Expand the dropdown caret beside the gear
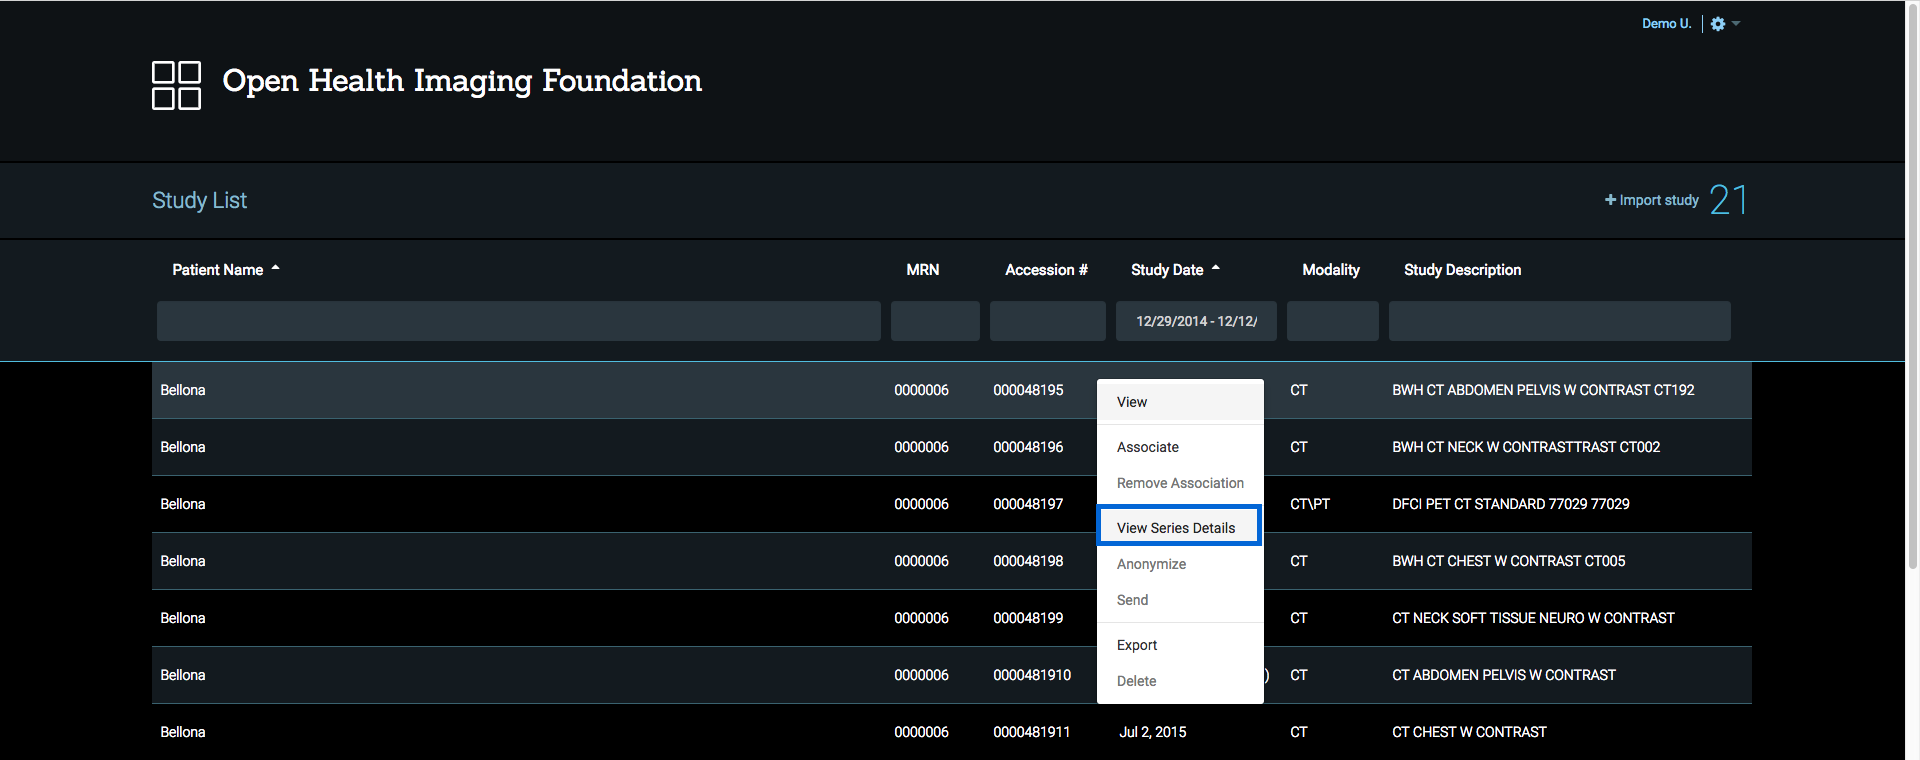Screen dimensions: 1920x760 point(1736,24)
